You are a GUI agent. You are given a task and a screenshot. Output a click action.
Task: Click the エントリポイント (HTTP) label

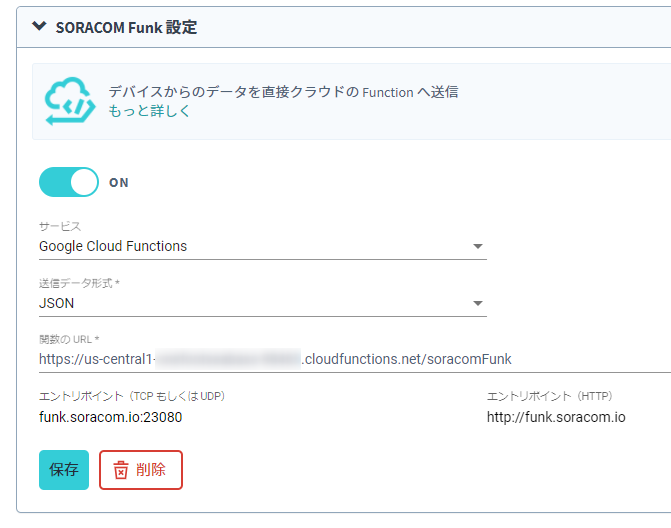tap(548, 396)
